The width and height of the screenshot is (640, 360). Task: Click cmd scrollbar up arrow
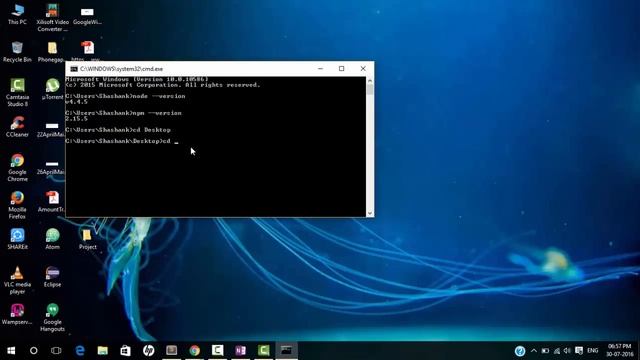tap(370, 80)
